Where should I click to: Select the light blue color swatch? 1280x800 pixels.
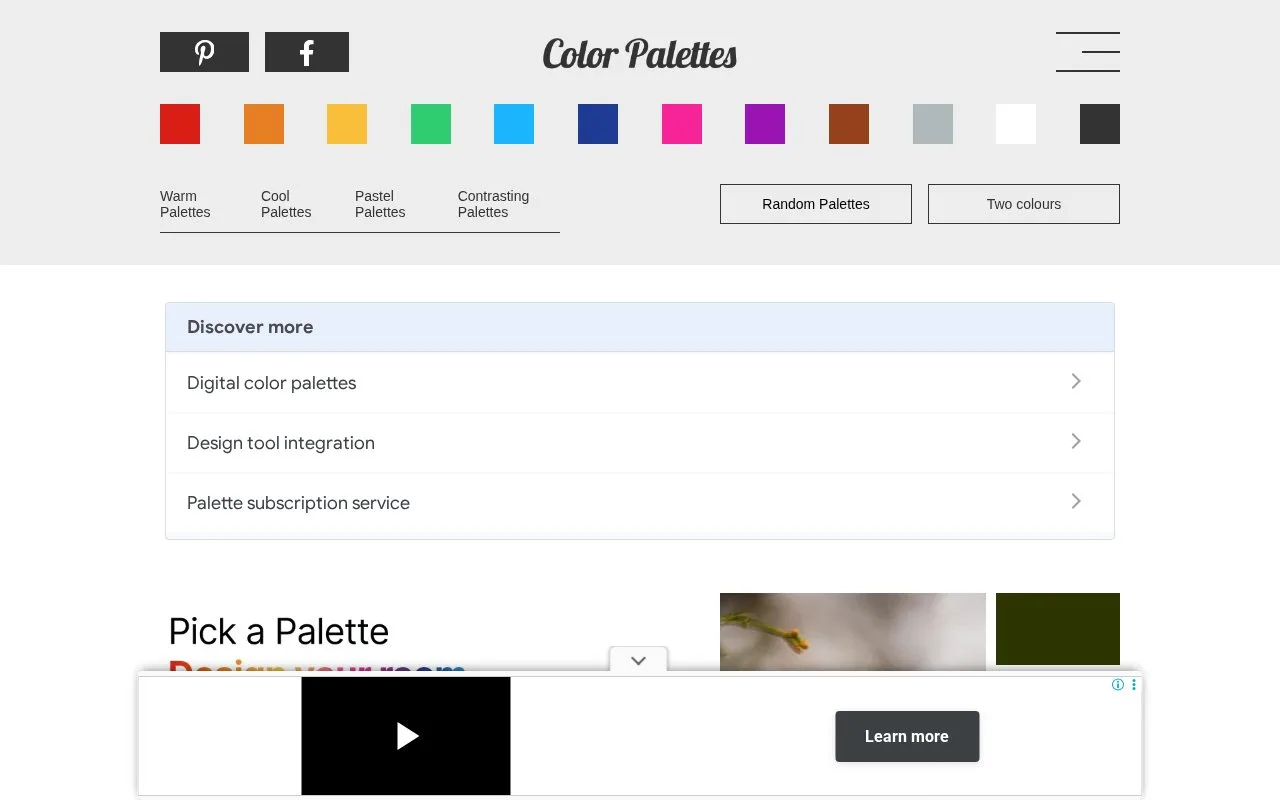(514, 124)
